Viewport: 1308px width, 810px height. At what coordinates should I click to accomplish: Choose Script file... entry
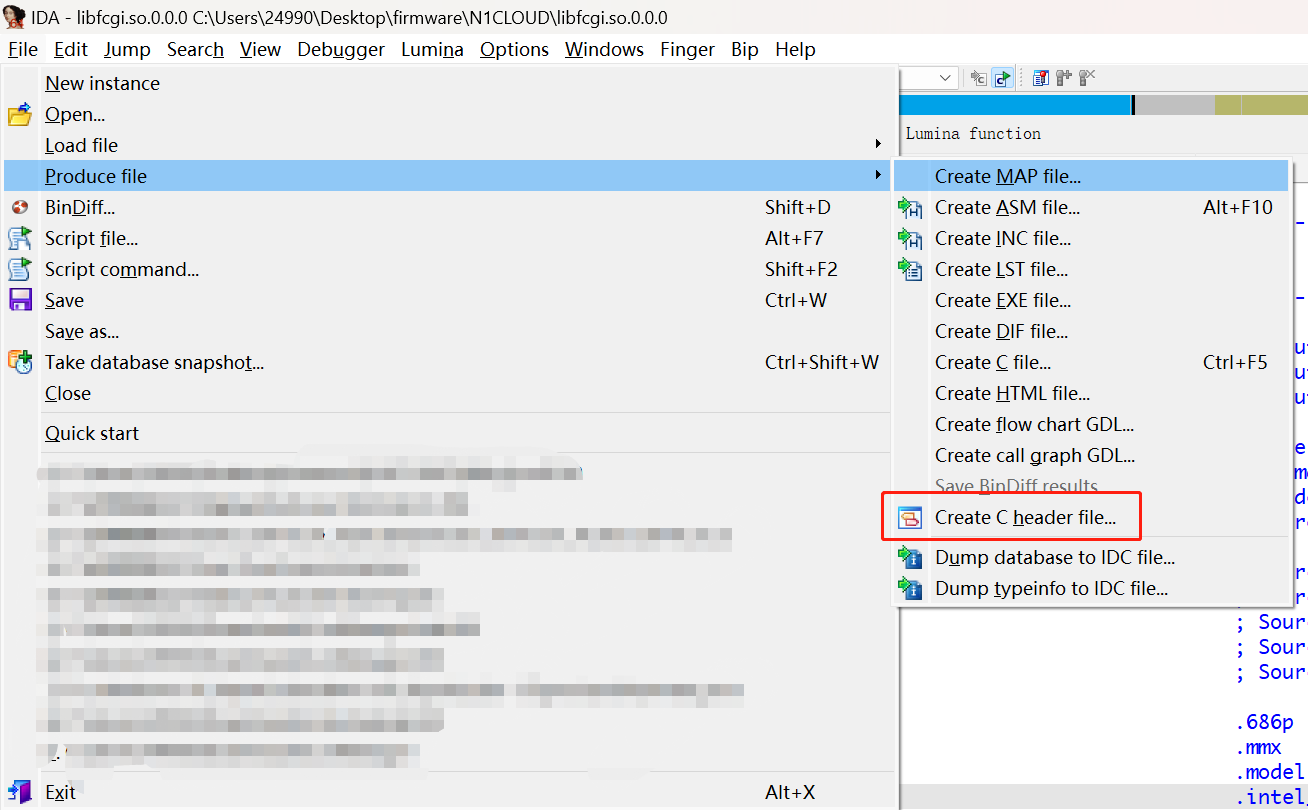pos(446,238)
